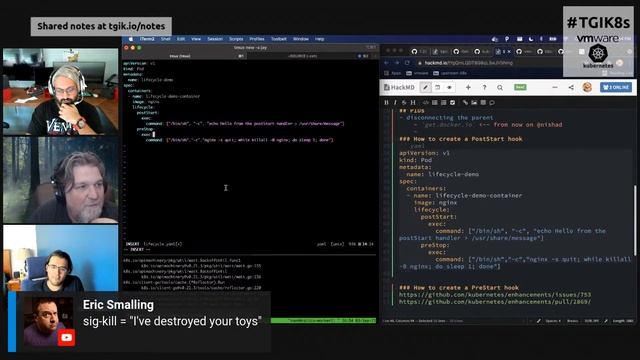Insert image from editor toolbar

(474, 102)
